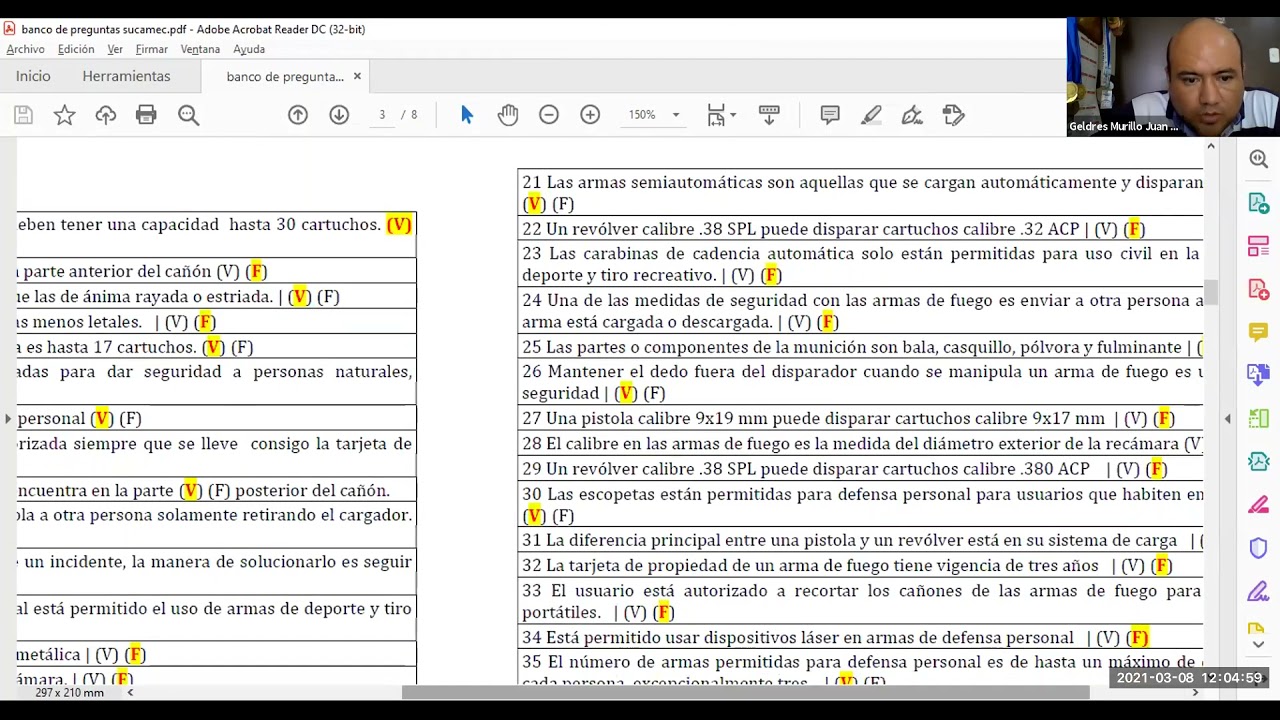Open the Edición menu

click(x=76, y=49)
